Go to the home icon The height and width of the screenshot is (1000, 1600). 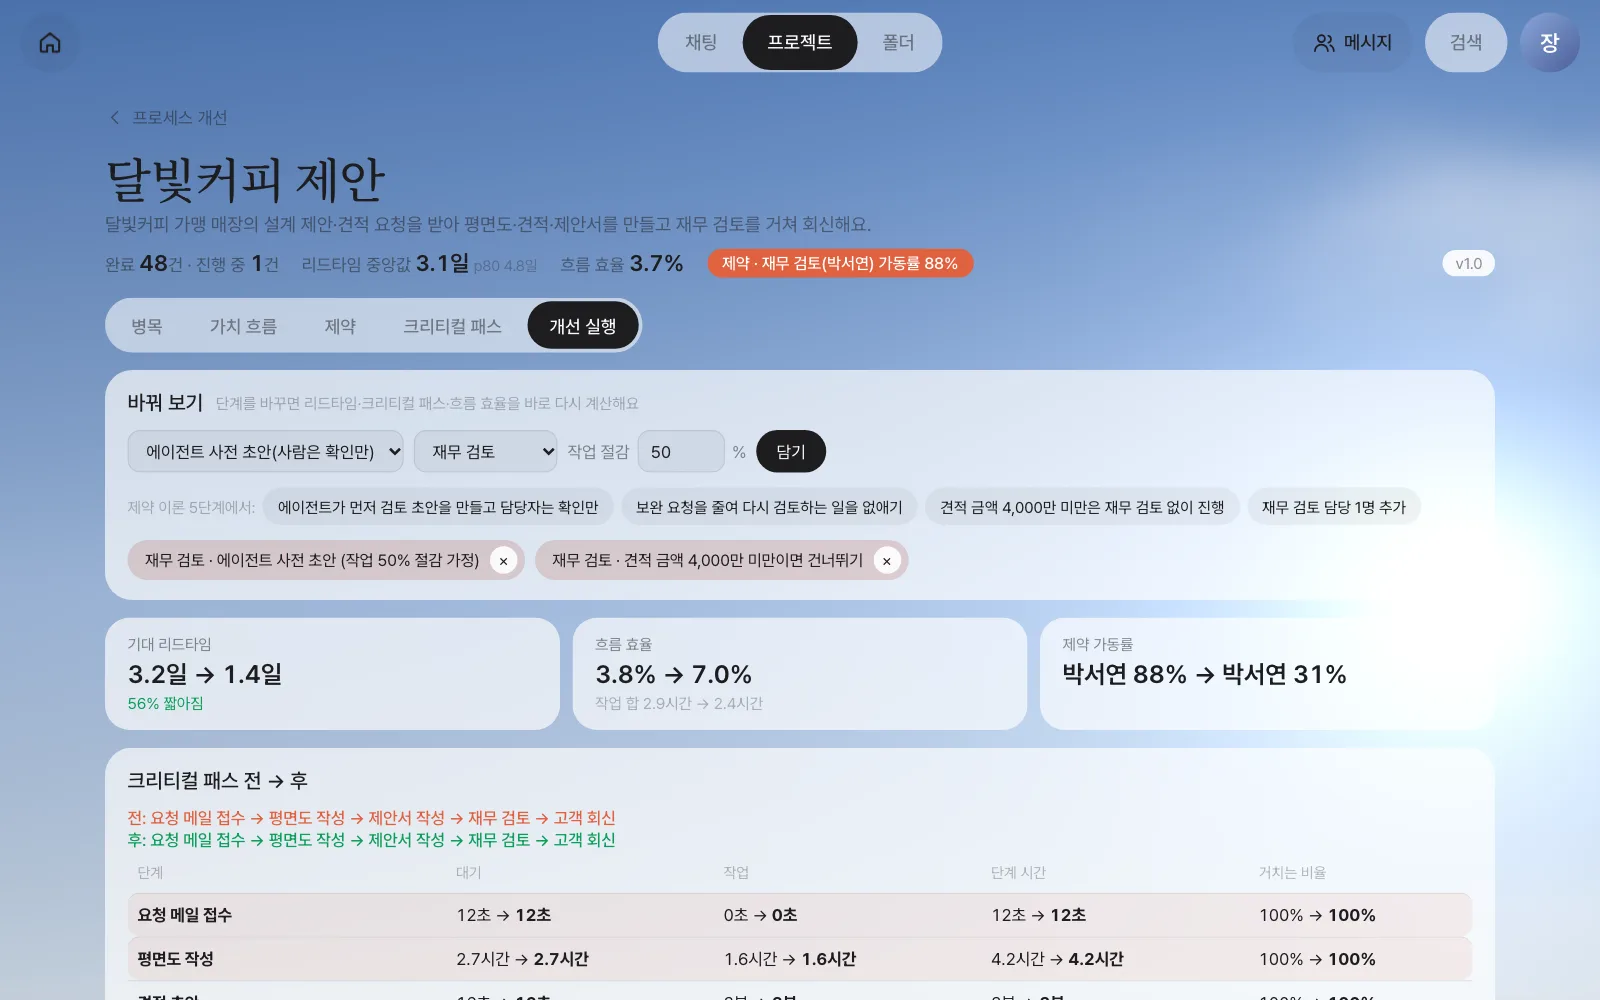coord(50,43)
